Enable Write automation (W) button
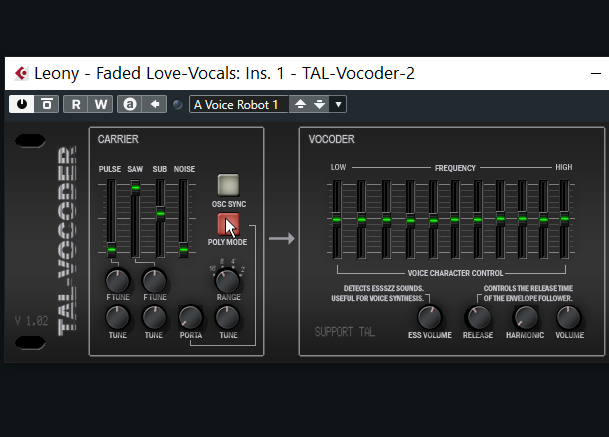The height and width of the screenshot is (437, 609). tap(101, 104)
